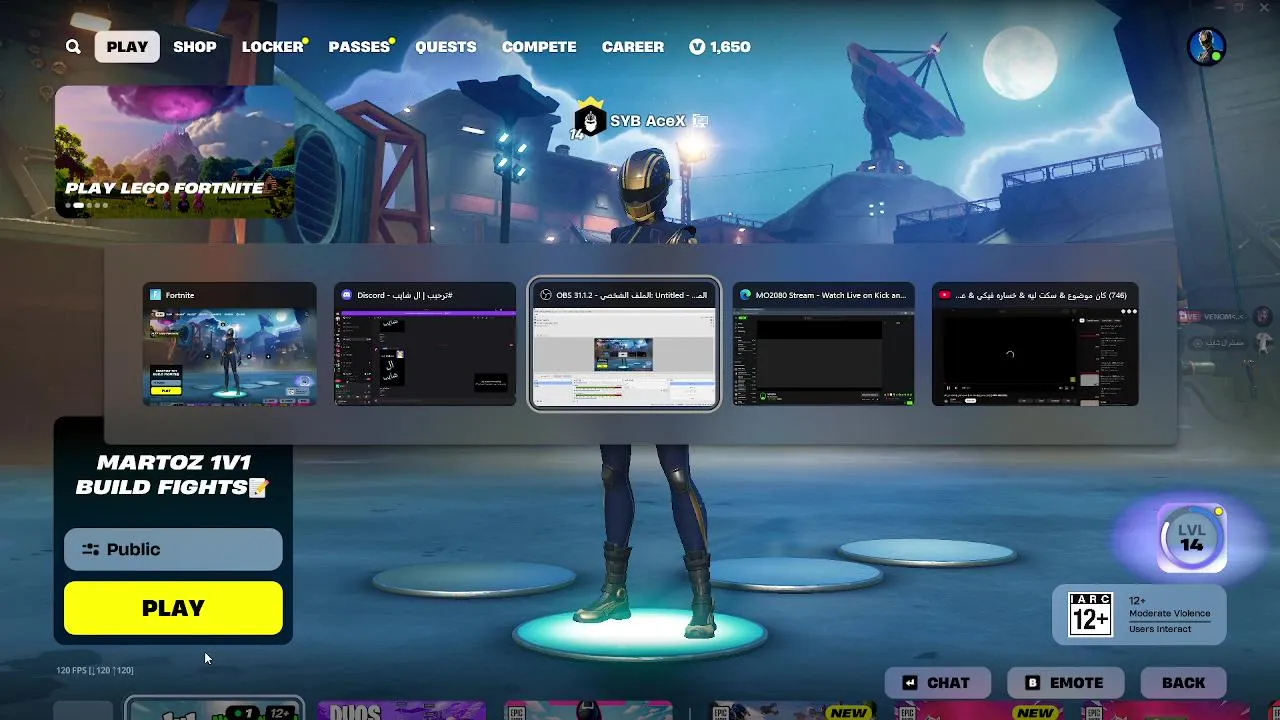Click the EMOTE button
This screenshot has width=1280, height=720.
click(x=1065, y=683)
